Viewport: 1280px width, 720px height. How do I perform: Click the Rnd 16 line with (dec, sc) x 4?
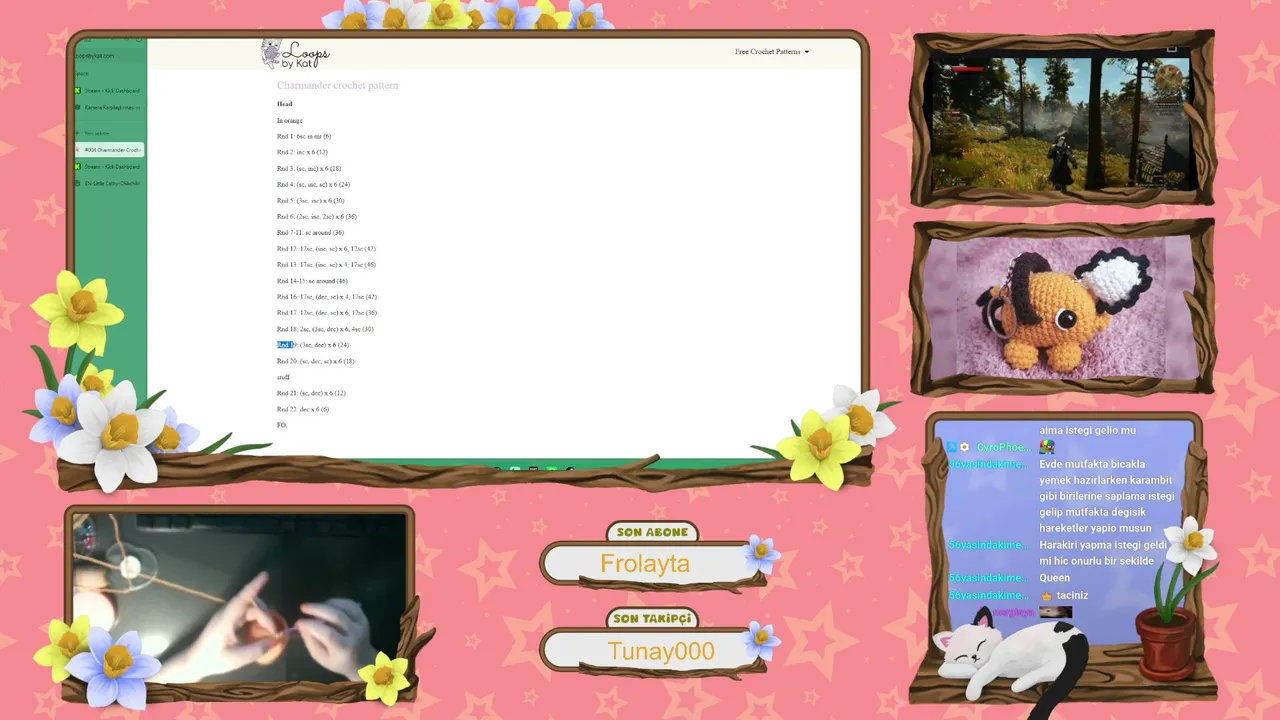pyautogui.click(x=327, y=296)
